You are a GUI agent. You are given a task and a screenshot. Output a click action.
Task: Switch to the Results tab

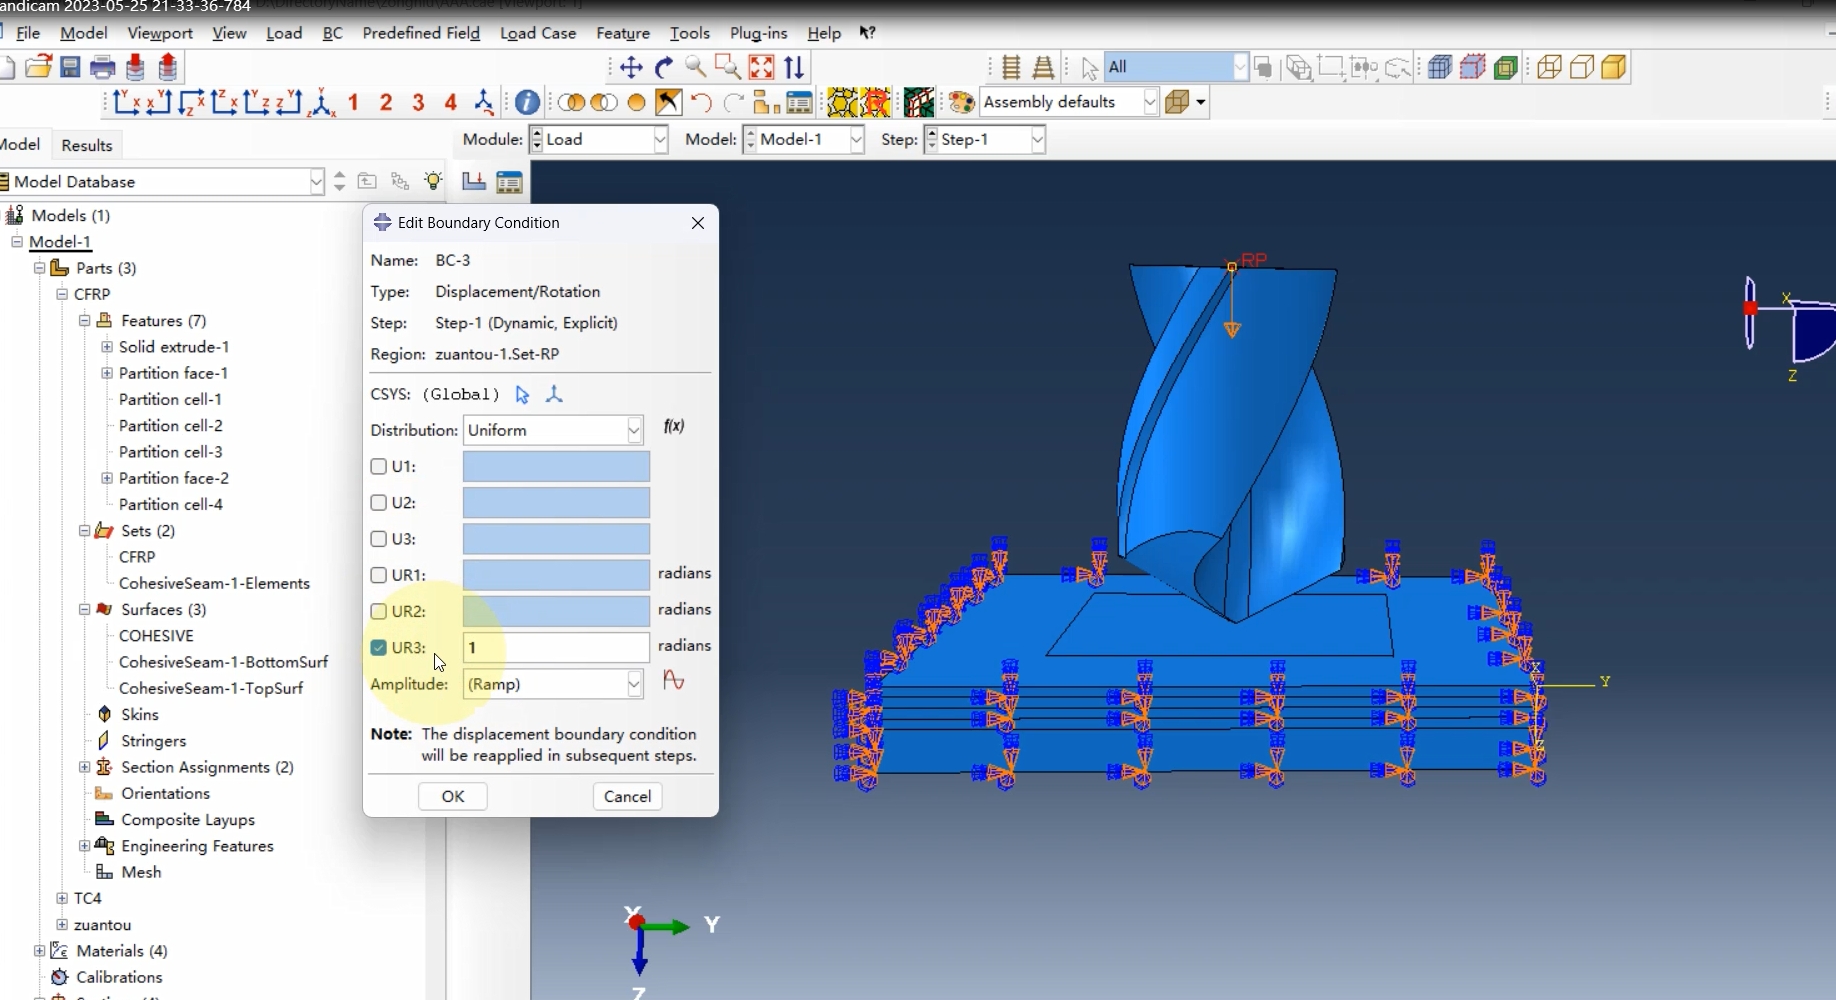coord(87,145)
